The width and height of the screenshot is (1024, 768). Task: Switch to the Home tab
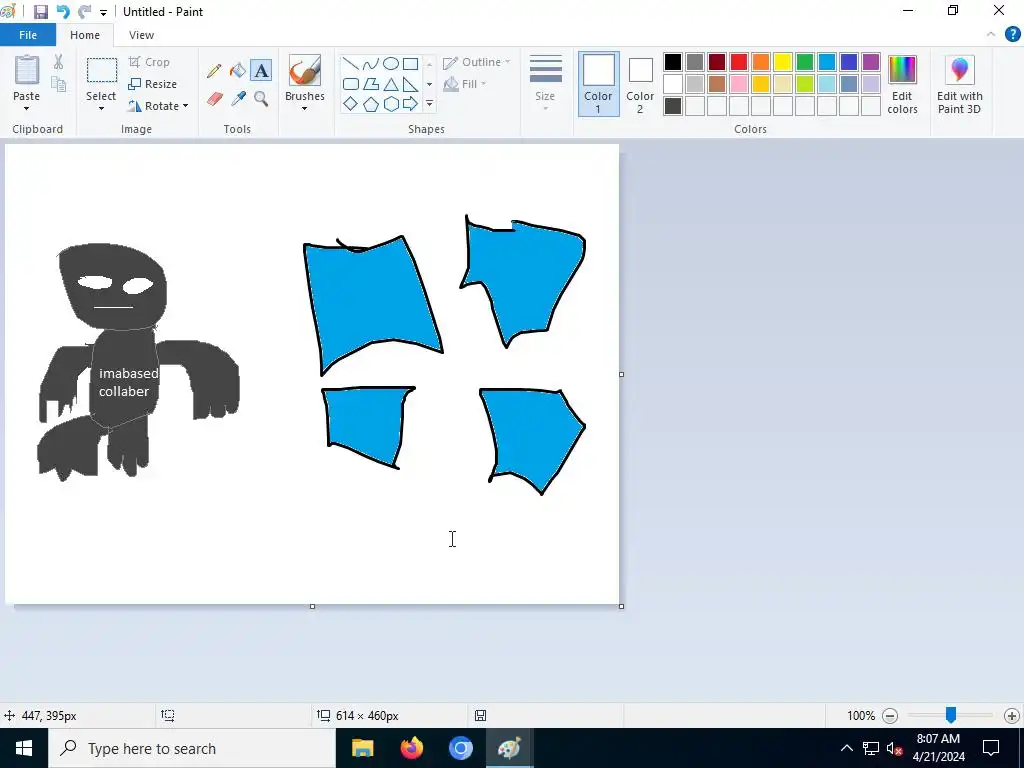click(85, 35)
